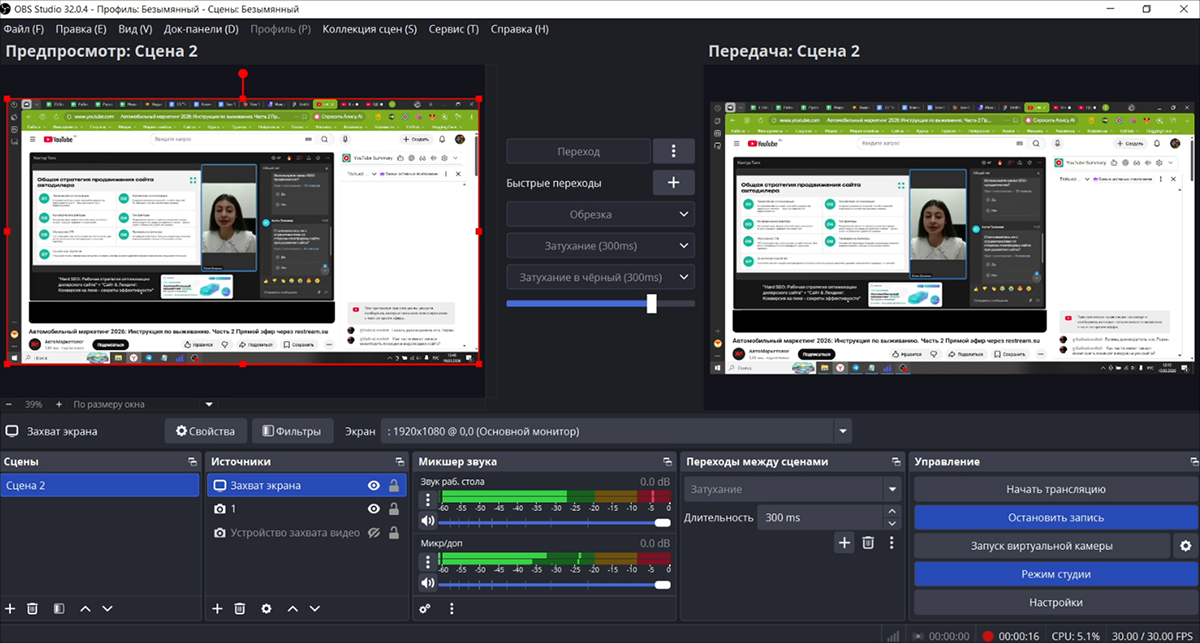Click the Остановить запись button

click(x=1055, y=518)
